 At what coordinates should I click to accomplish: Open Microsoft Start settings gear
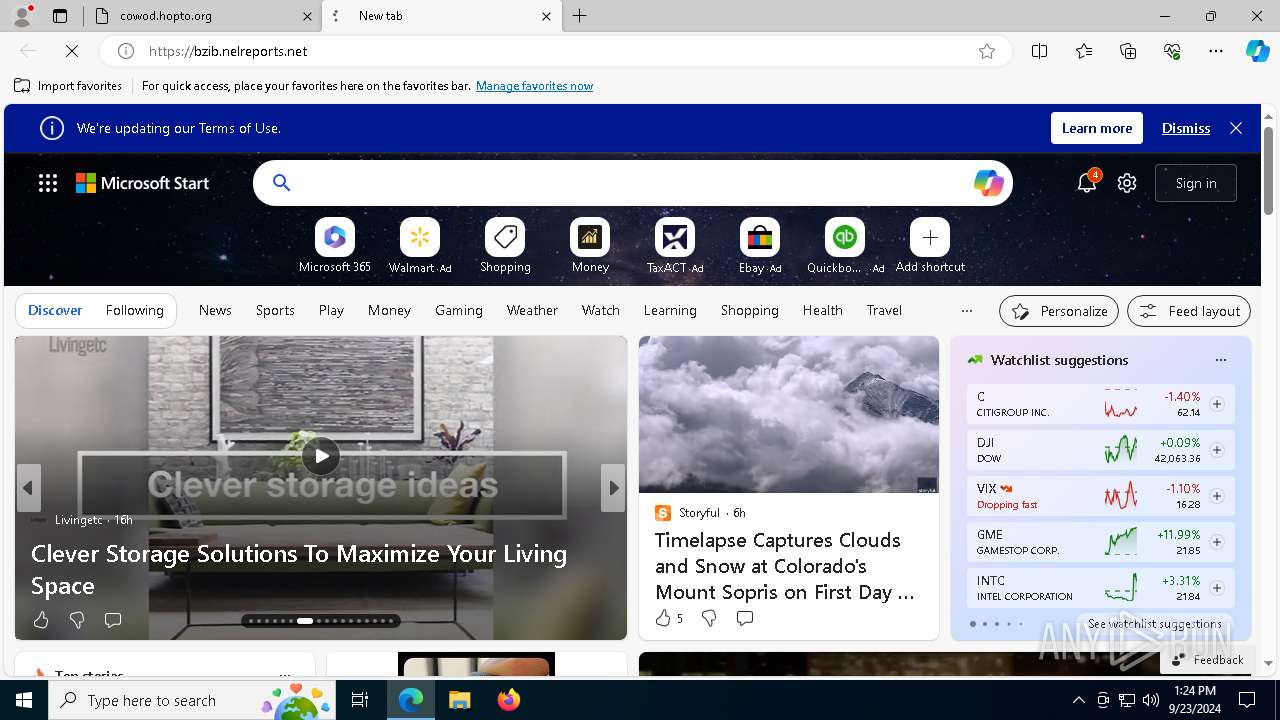click(x=1127, y=183)
